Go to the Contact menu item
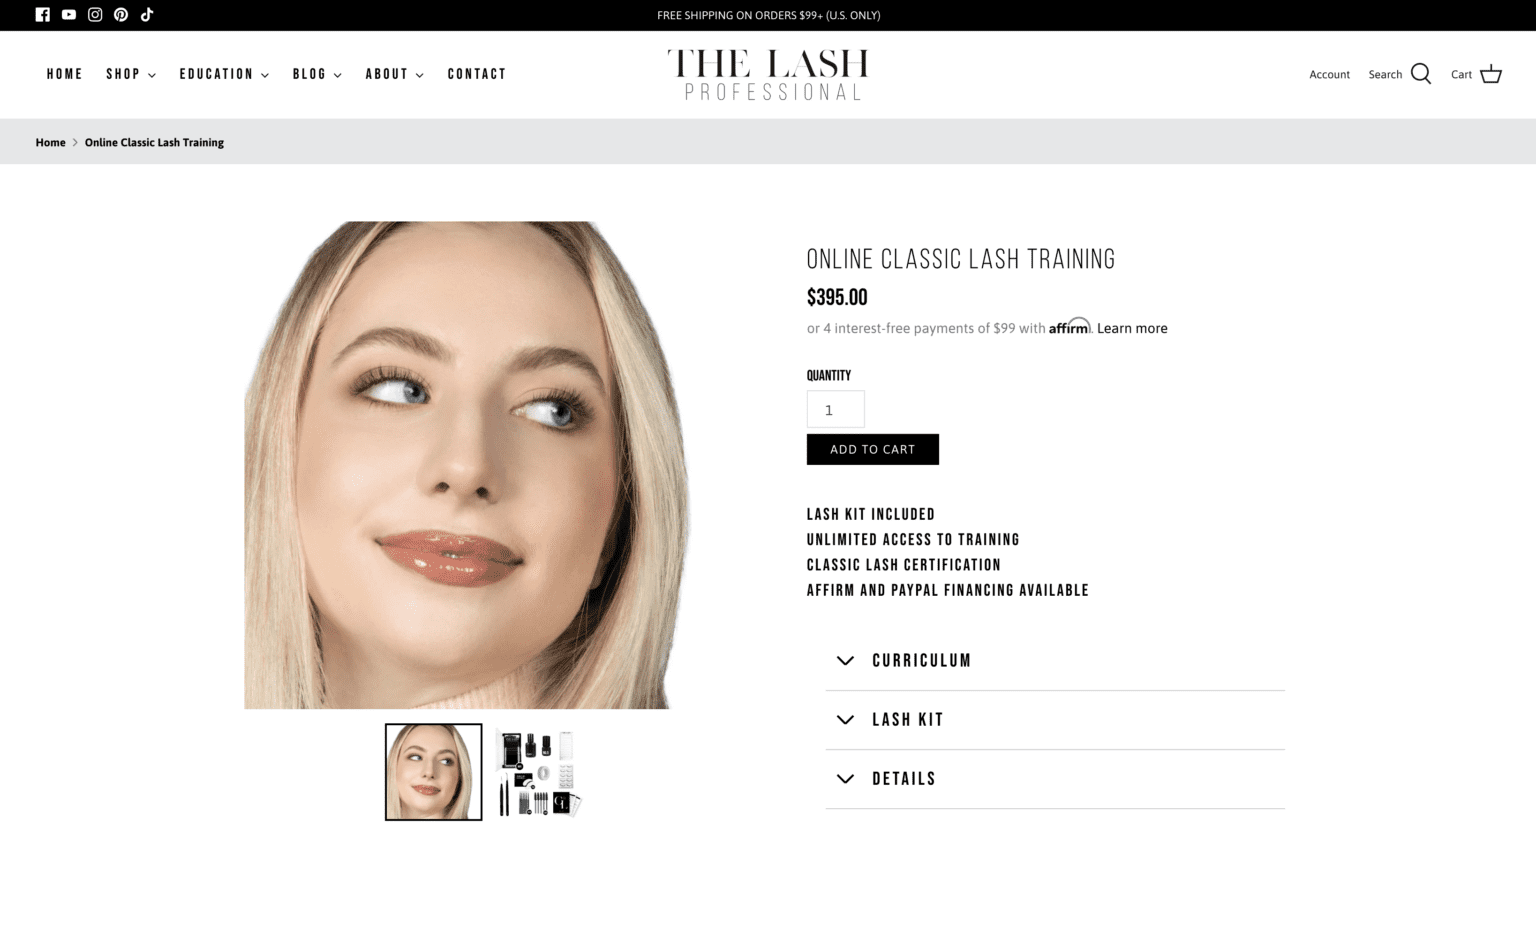The image size is (1536, 941). pos(477,74)
